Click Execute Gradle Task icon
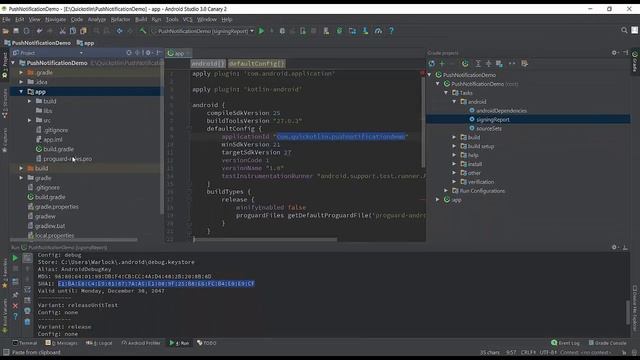 click(x=465, y=64)
